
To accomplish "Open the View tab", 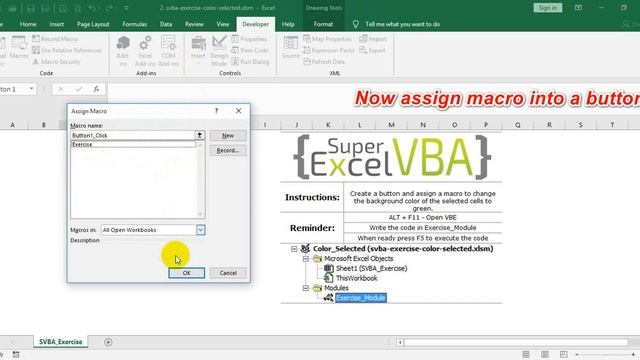I will pyautogui.click(x=222, y=24).
